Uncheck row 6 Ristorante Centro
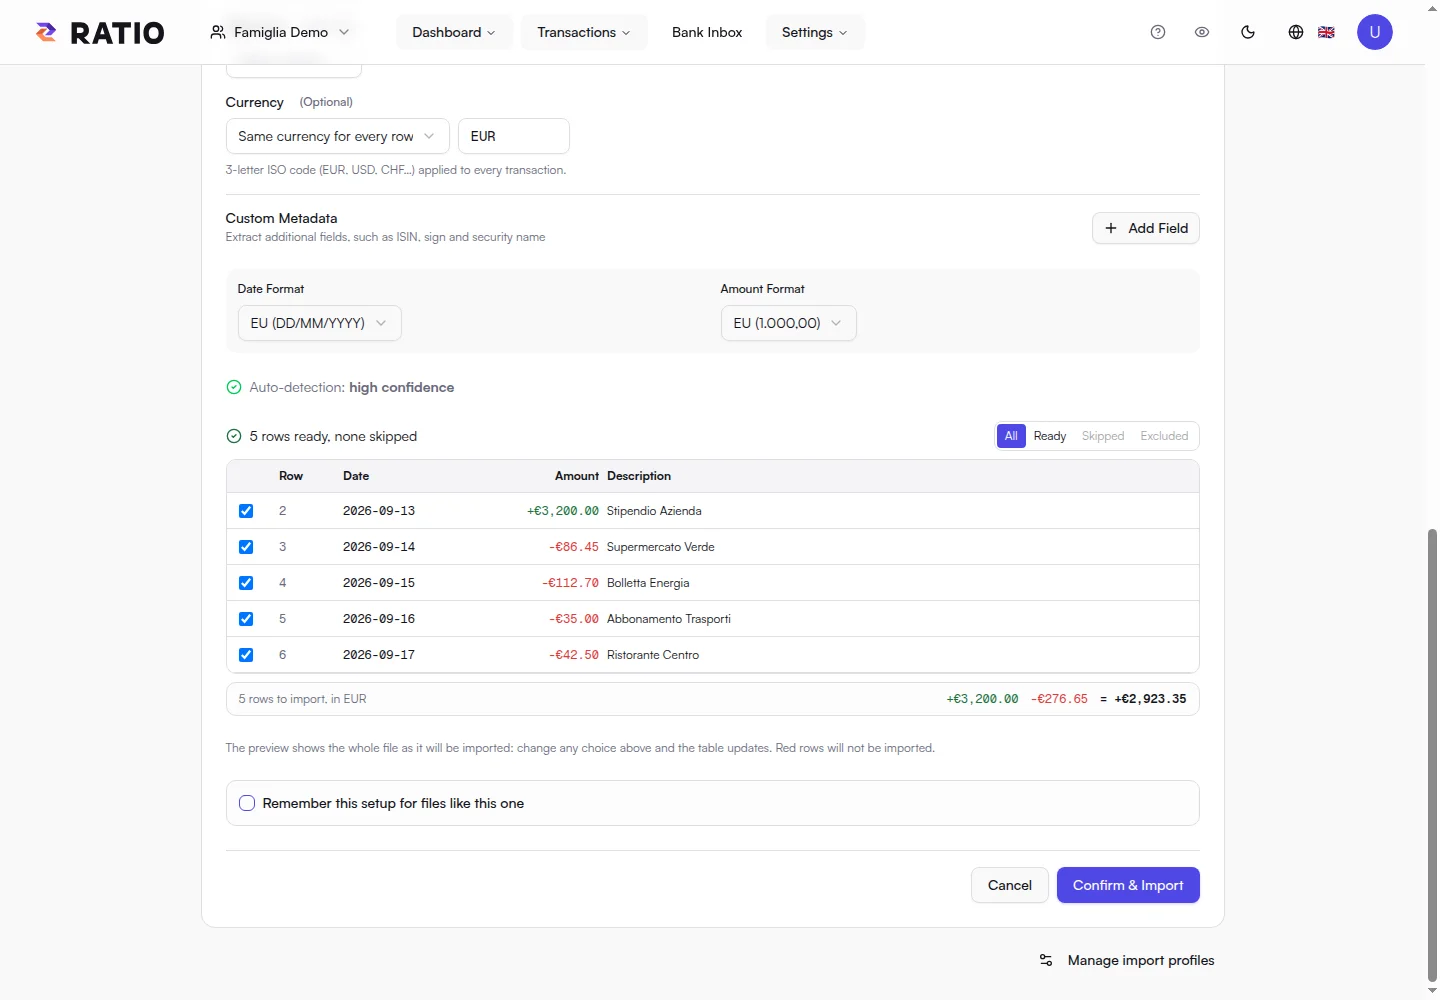 click(x=246, y=655)
